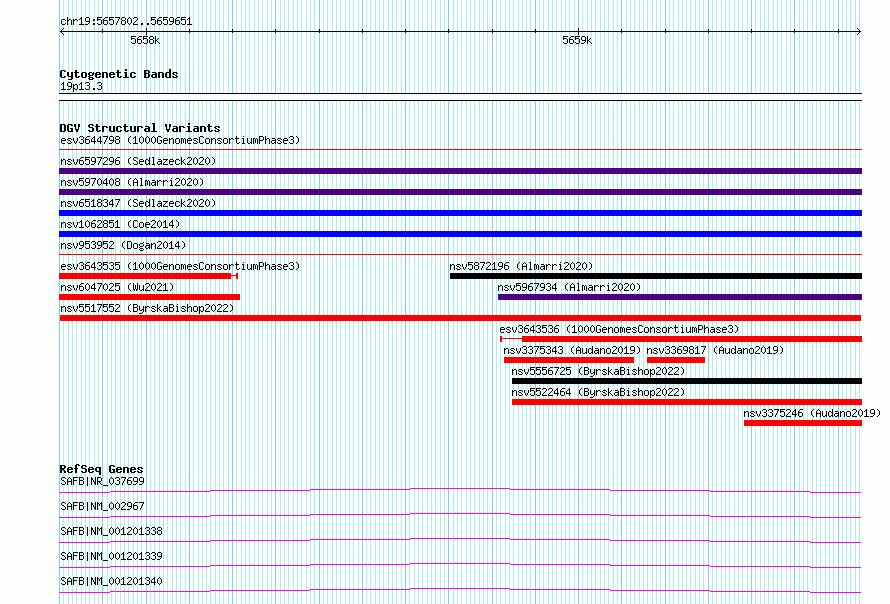Click the SAFB|NM_001201340 transcript label
890x604 pixels.
pyautogui.click(x=111, y=581)
